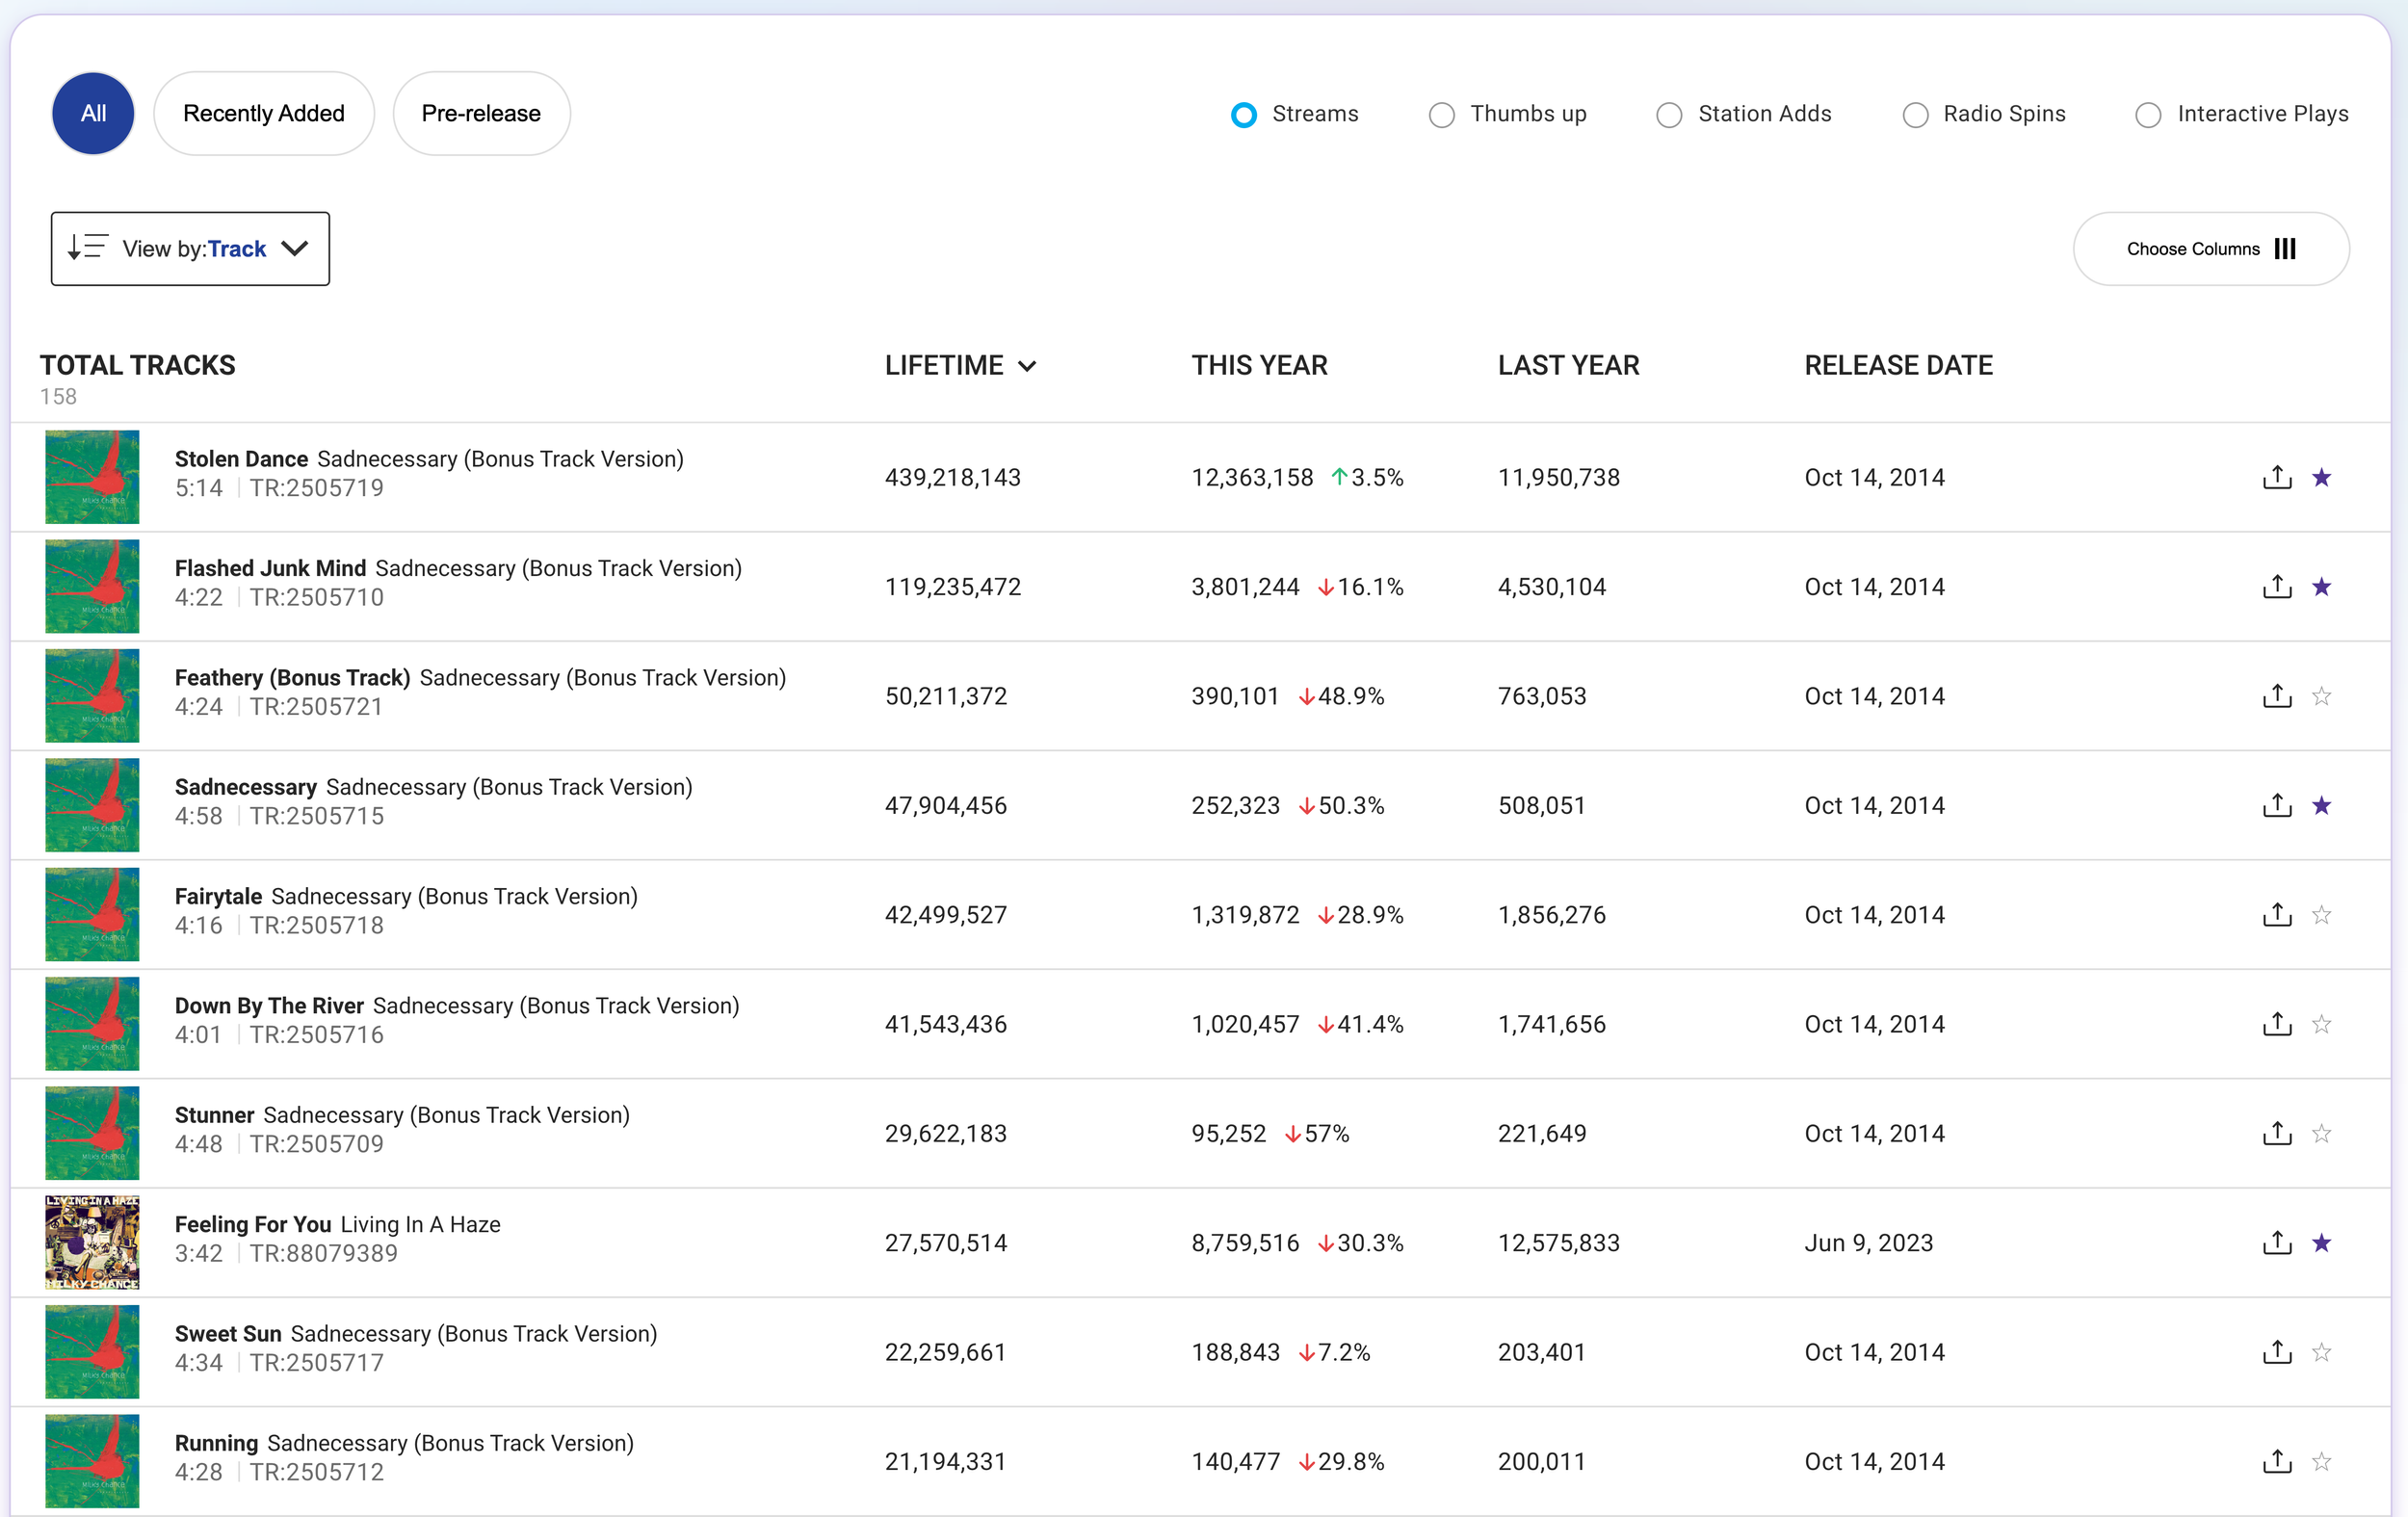
Task: Unfavorite Stolen Dance with the star icon
Action: point(2321,477)
